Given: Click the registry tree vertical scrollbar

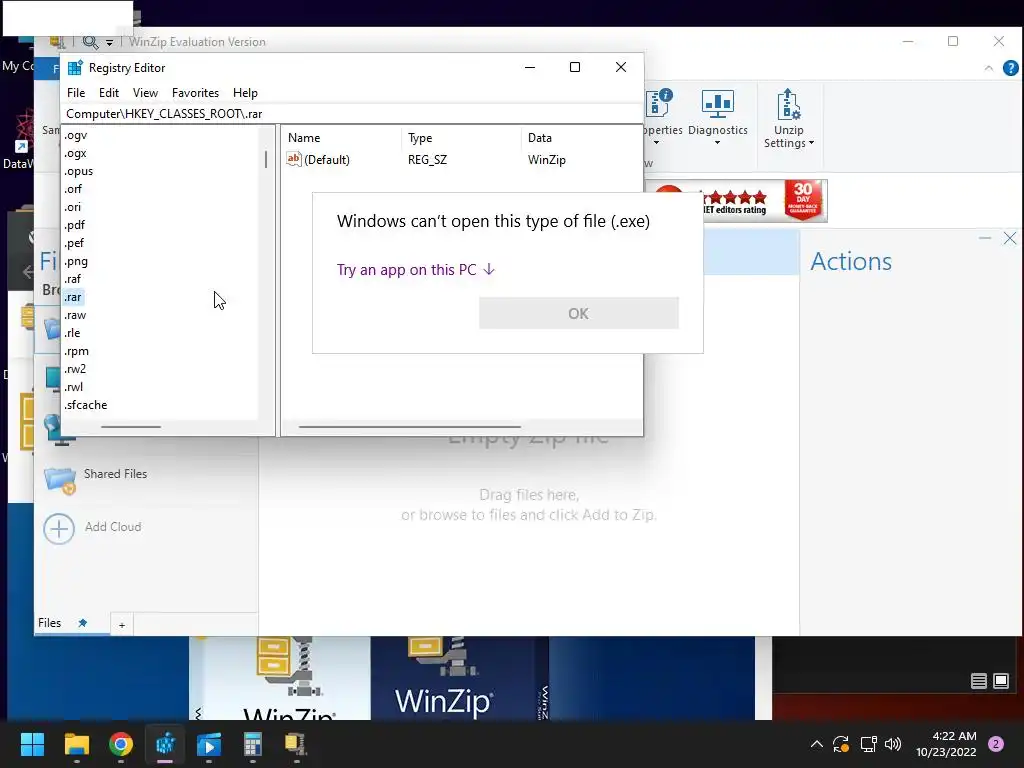Looking at the screenshot, I should (x=266, y=159).
